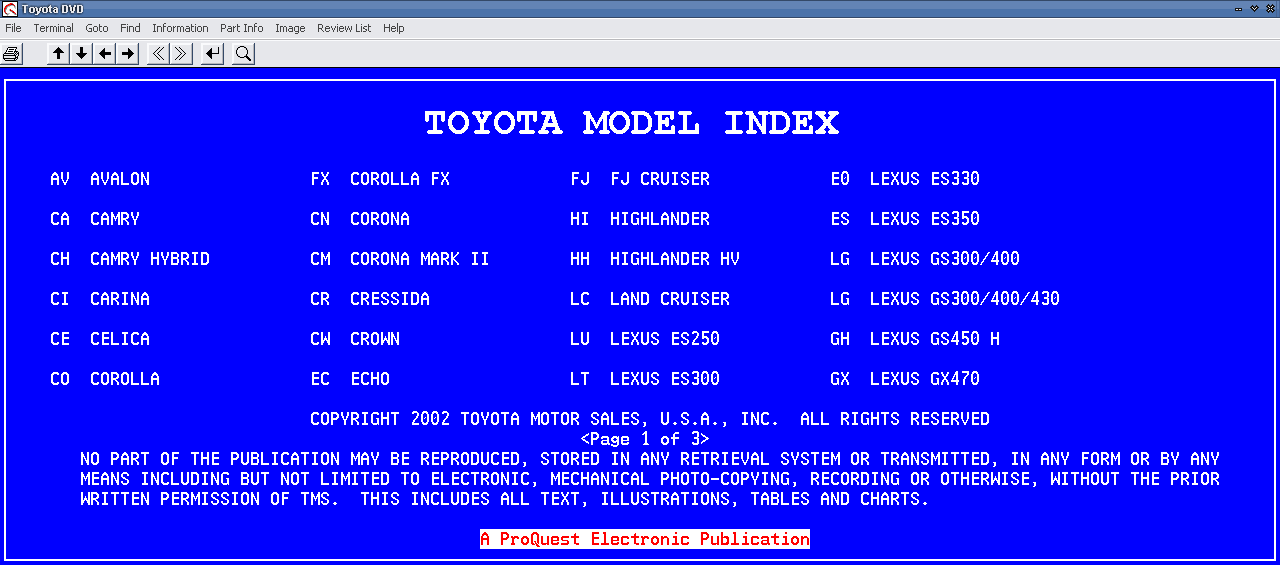Select the HIGHLANDER entry with code HI
1280x565 pixels.
click(x=640, y=219)
